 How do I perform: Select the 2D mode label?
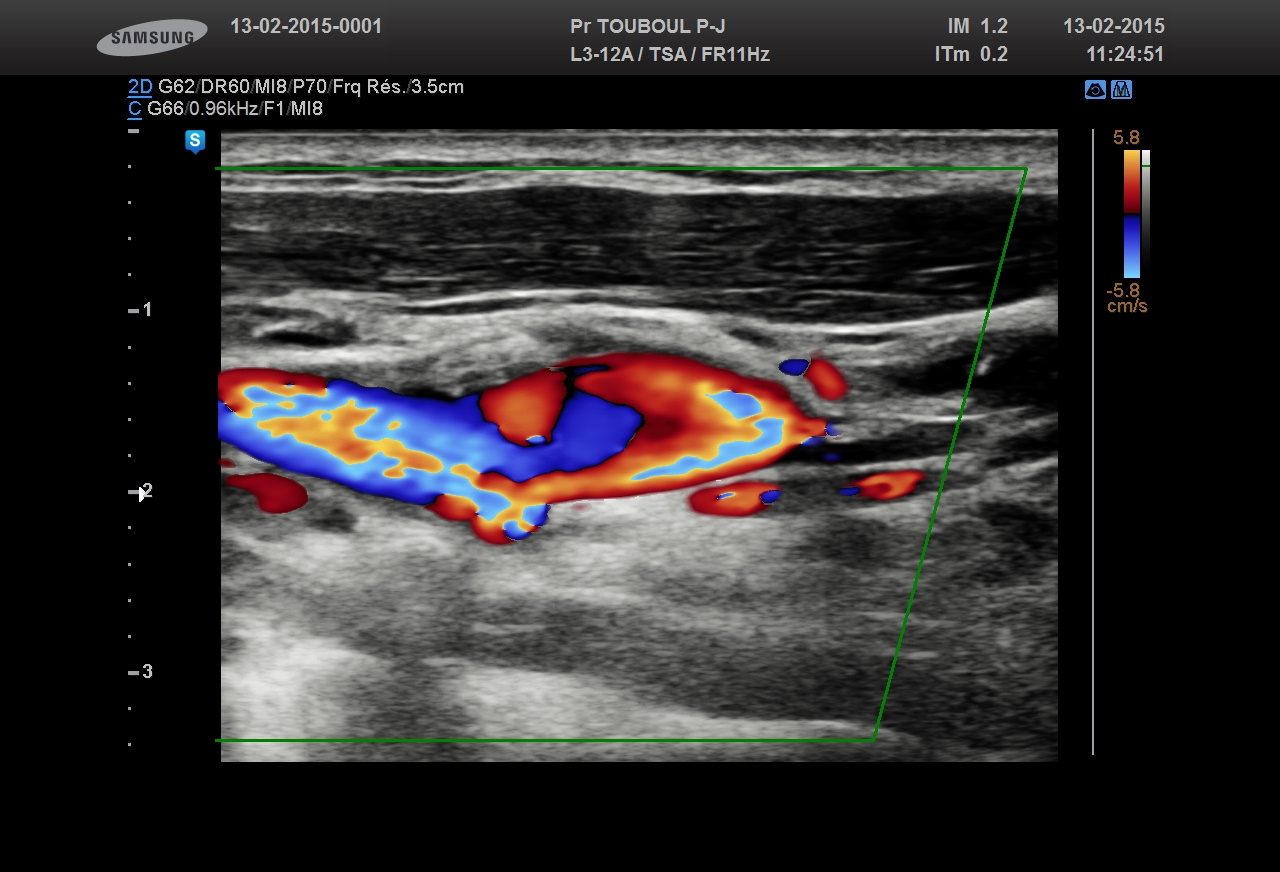(140, 87)
